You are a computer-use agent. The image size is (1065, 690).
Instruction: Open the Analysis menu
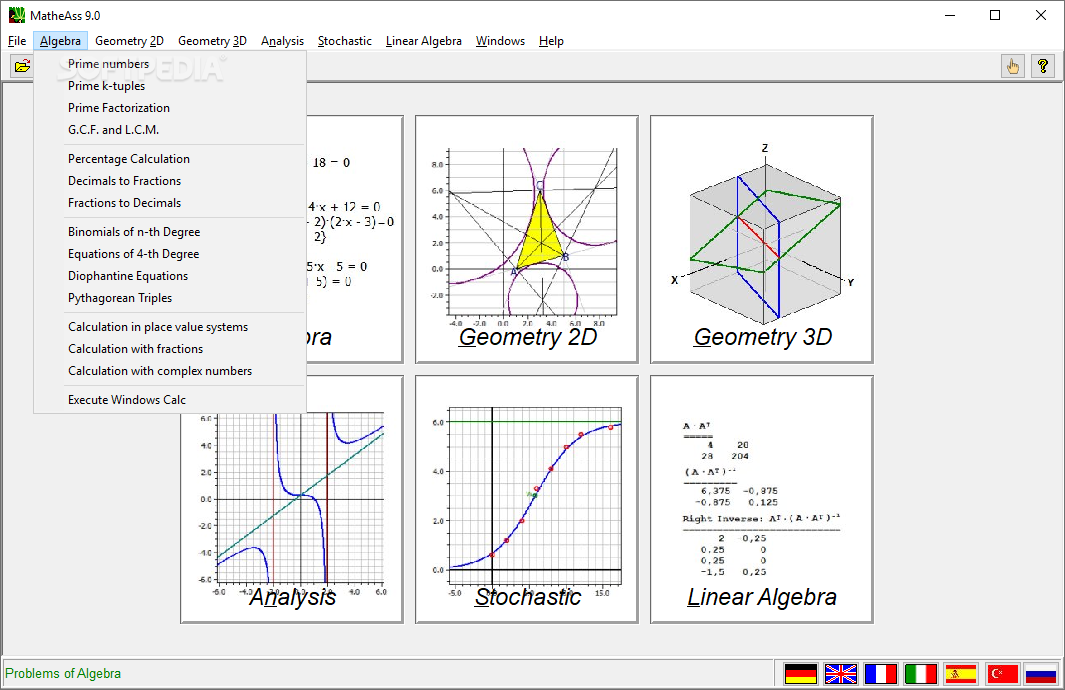coord(283,41)
